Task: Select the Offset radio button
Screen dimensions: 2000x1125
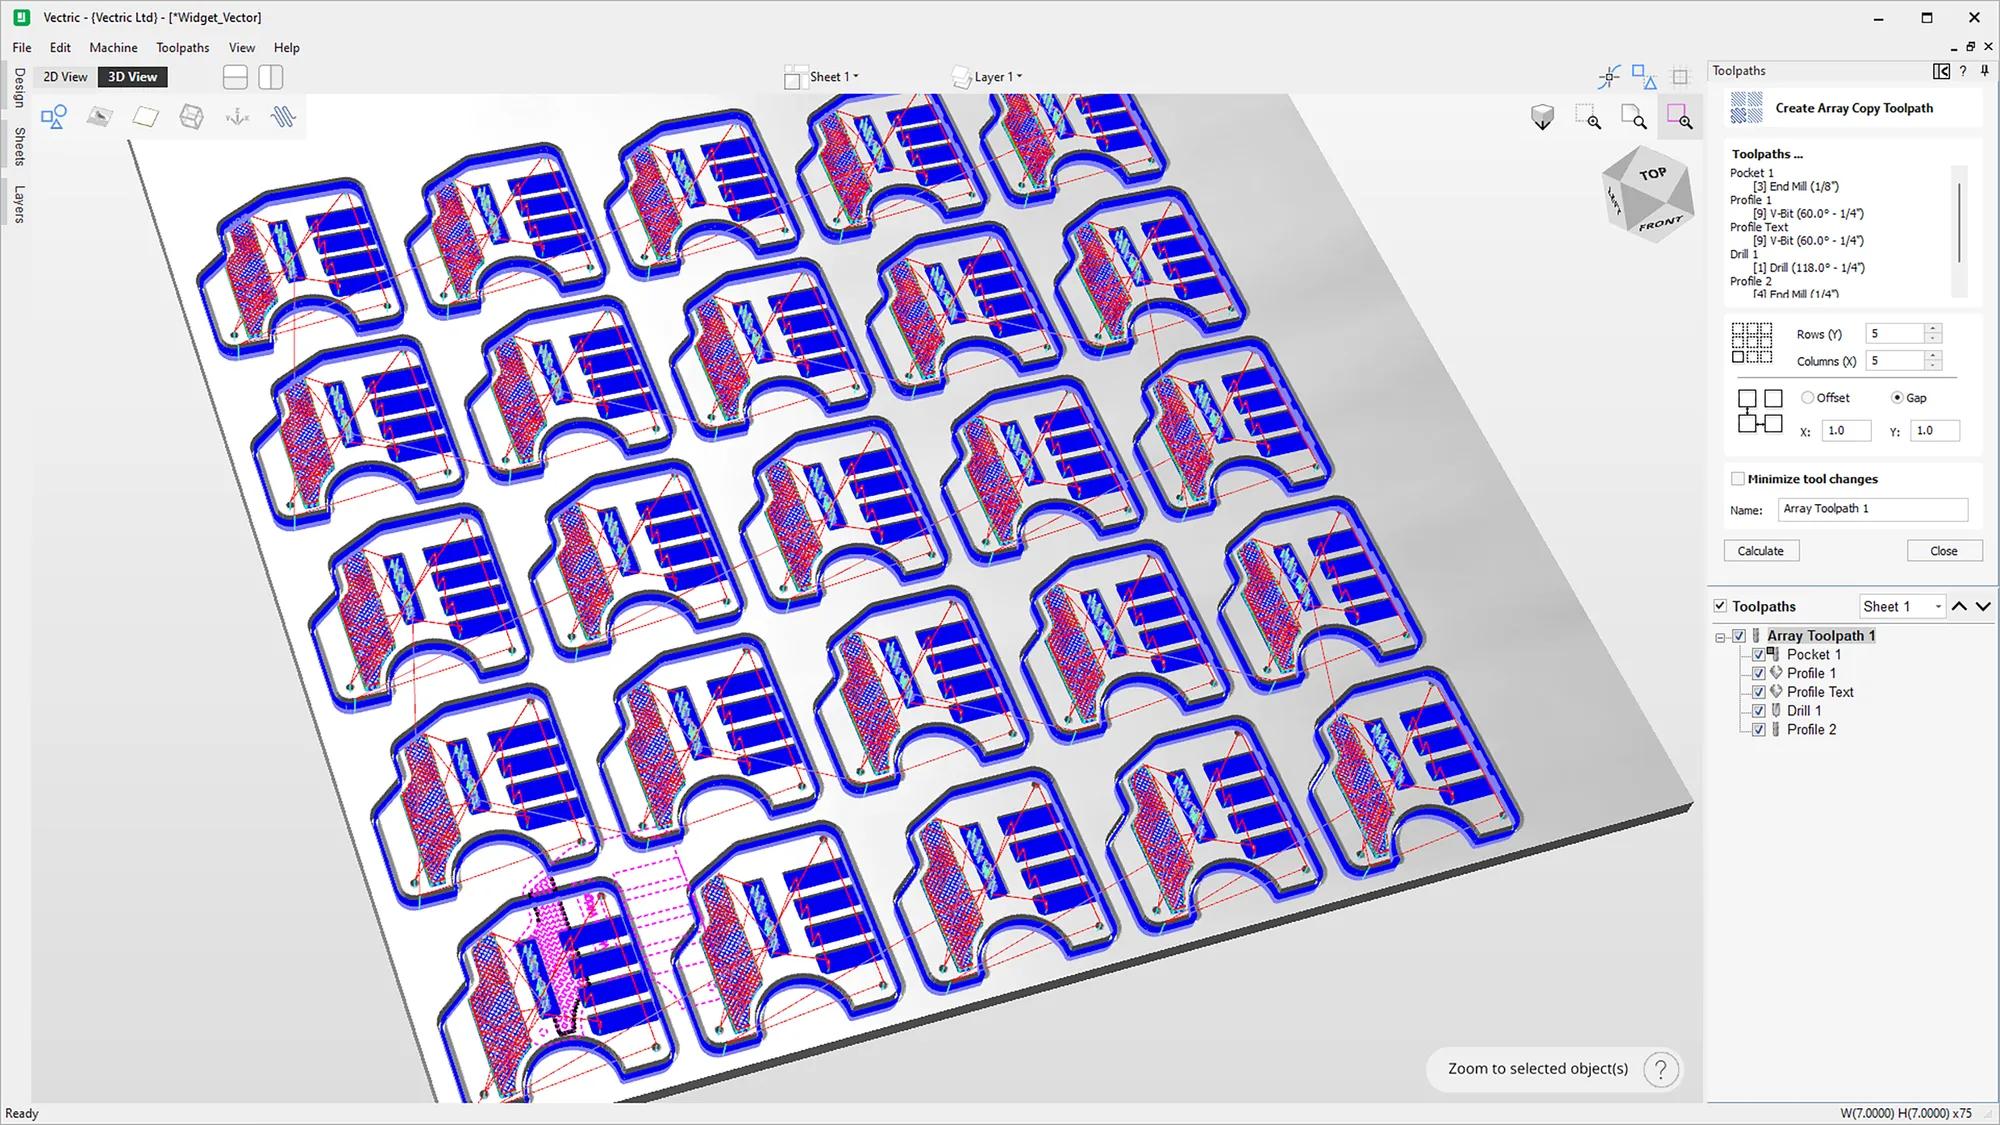Action: click(x=1807, y=397)
